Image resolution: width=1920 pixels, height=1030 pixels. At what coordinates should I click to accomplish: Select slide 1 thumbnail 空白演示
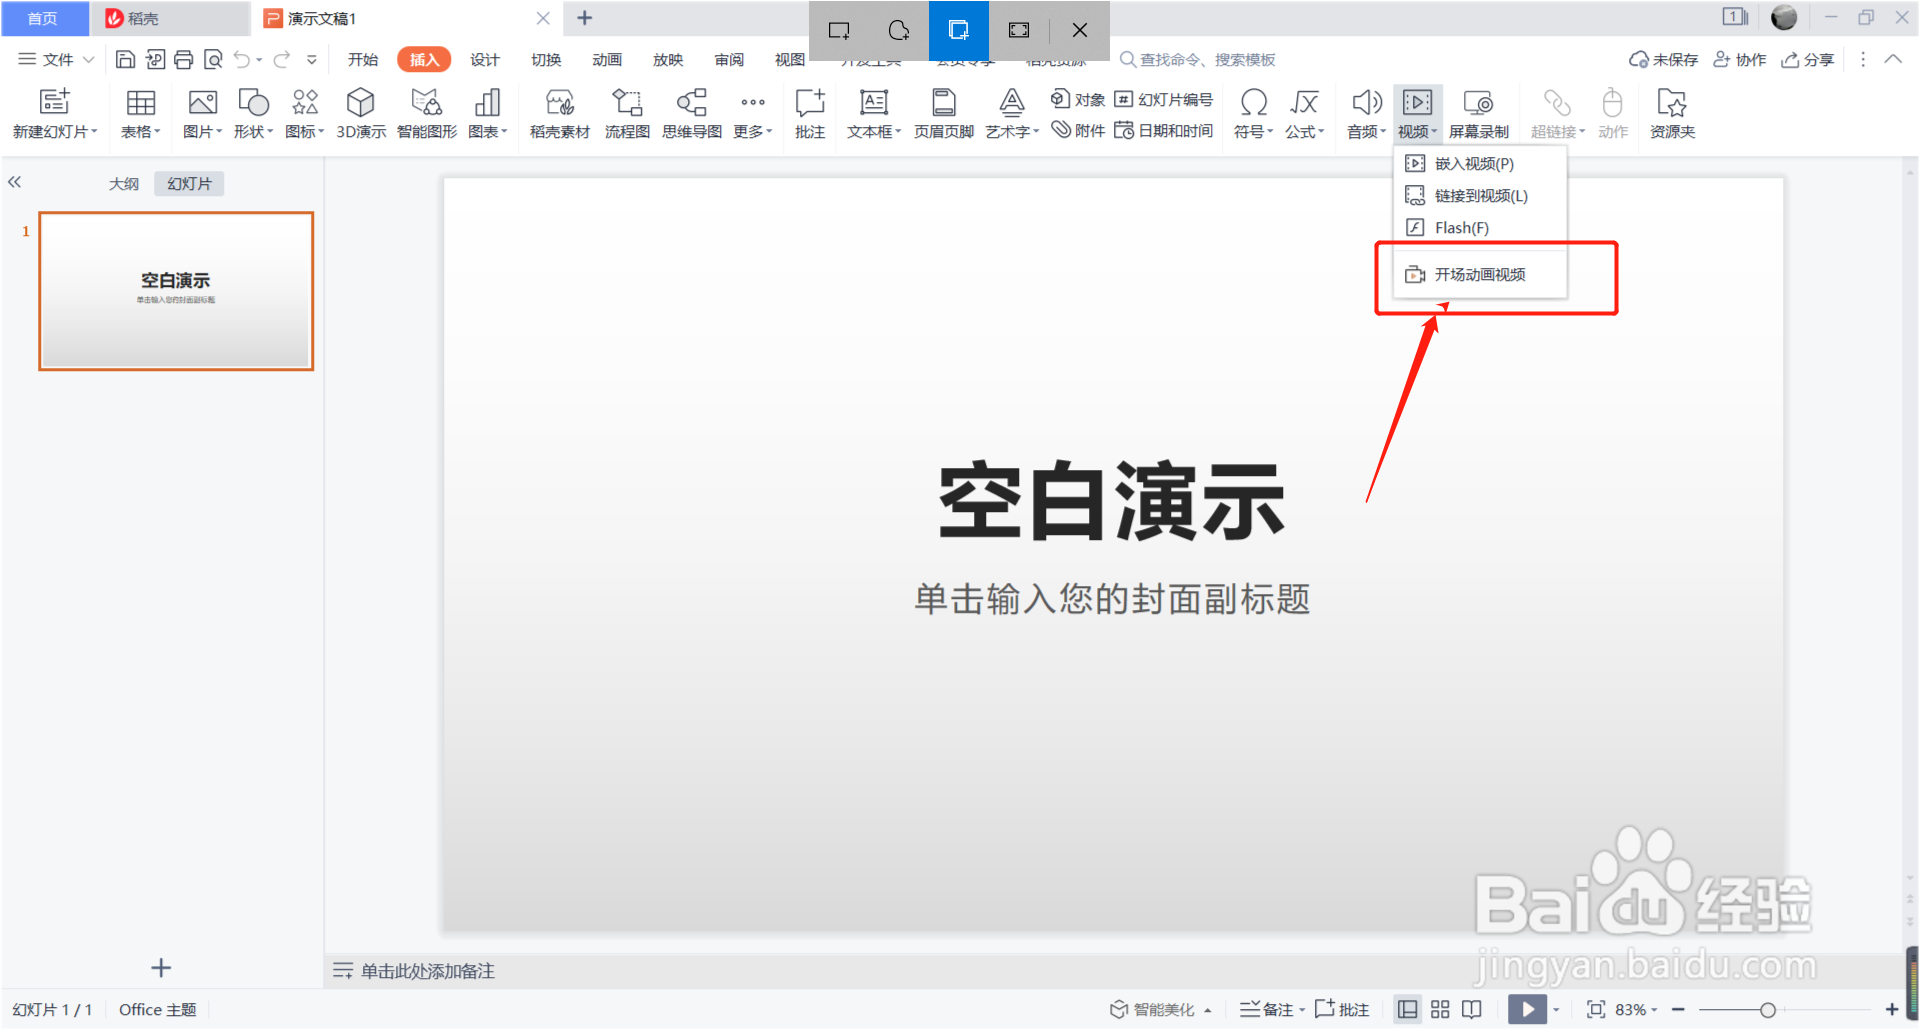(x=176, y=291)
